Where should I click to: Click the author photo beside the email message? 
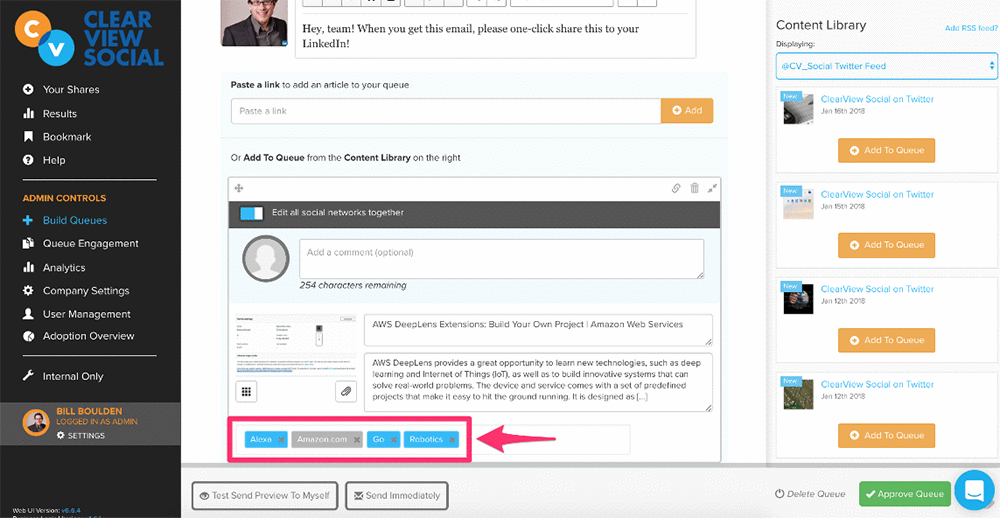pyautogui.click(x=254, y=23)
